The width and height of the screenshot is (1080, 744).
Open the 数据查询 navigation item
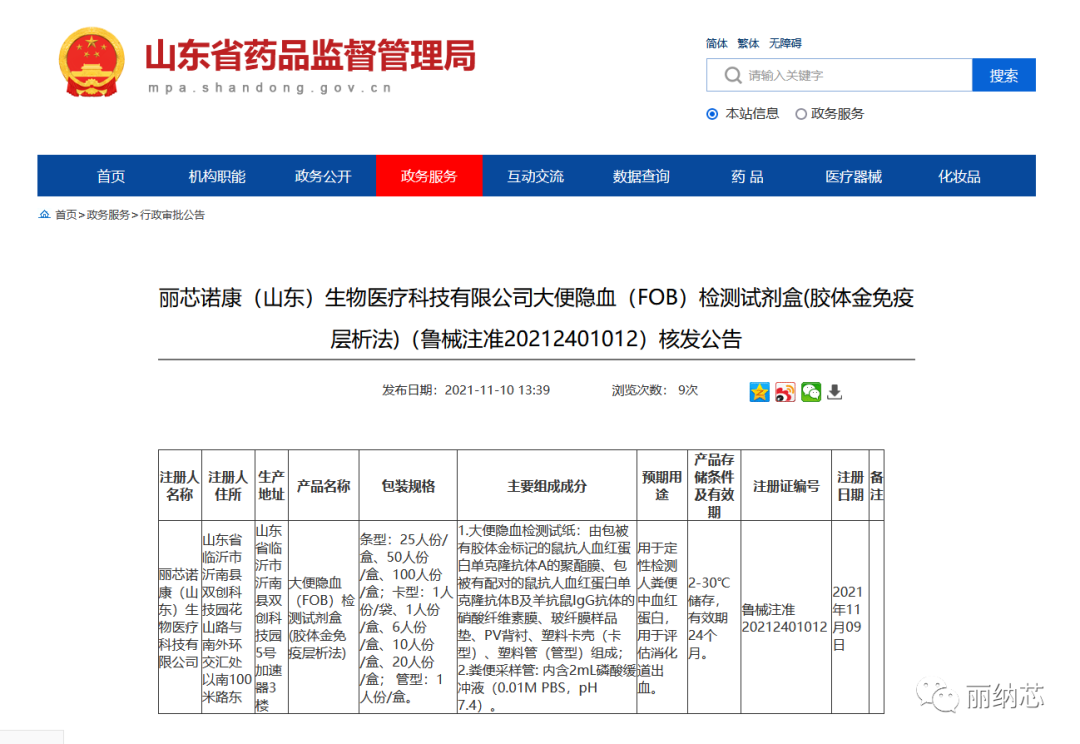641,176
